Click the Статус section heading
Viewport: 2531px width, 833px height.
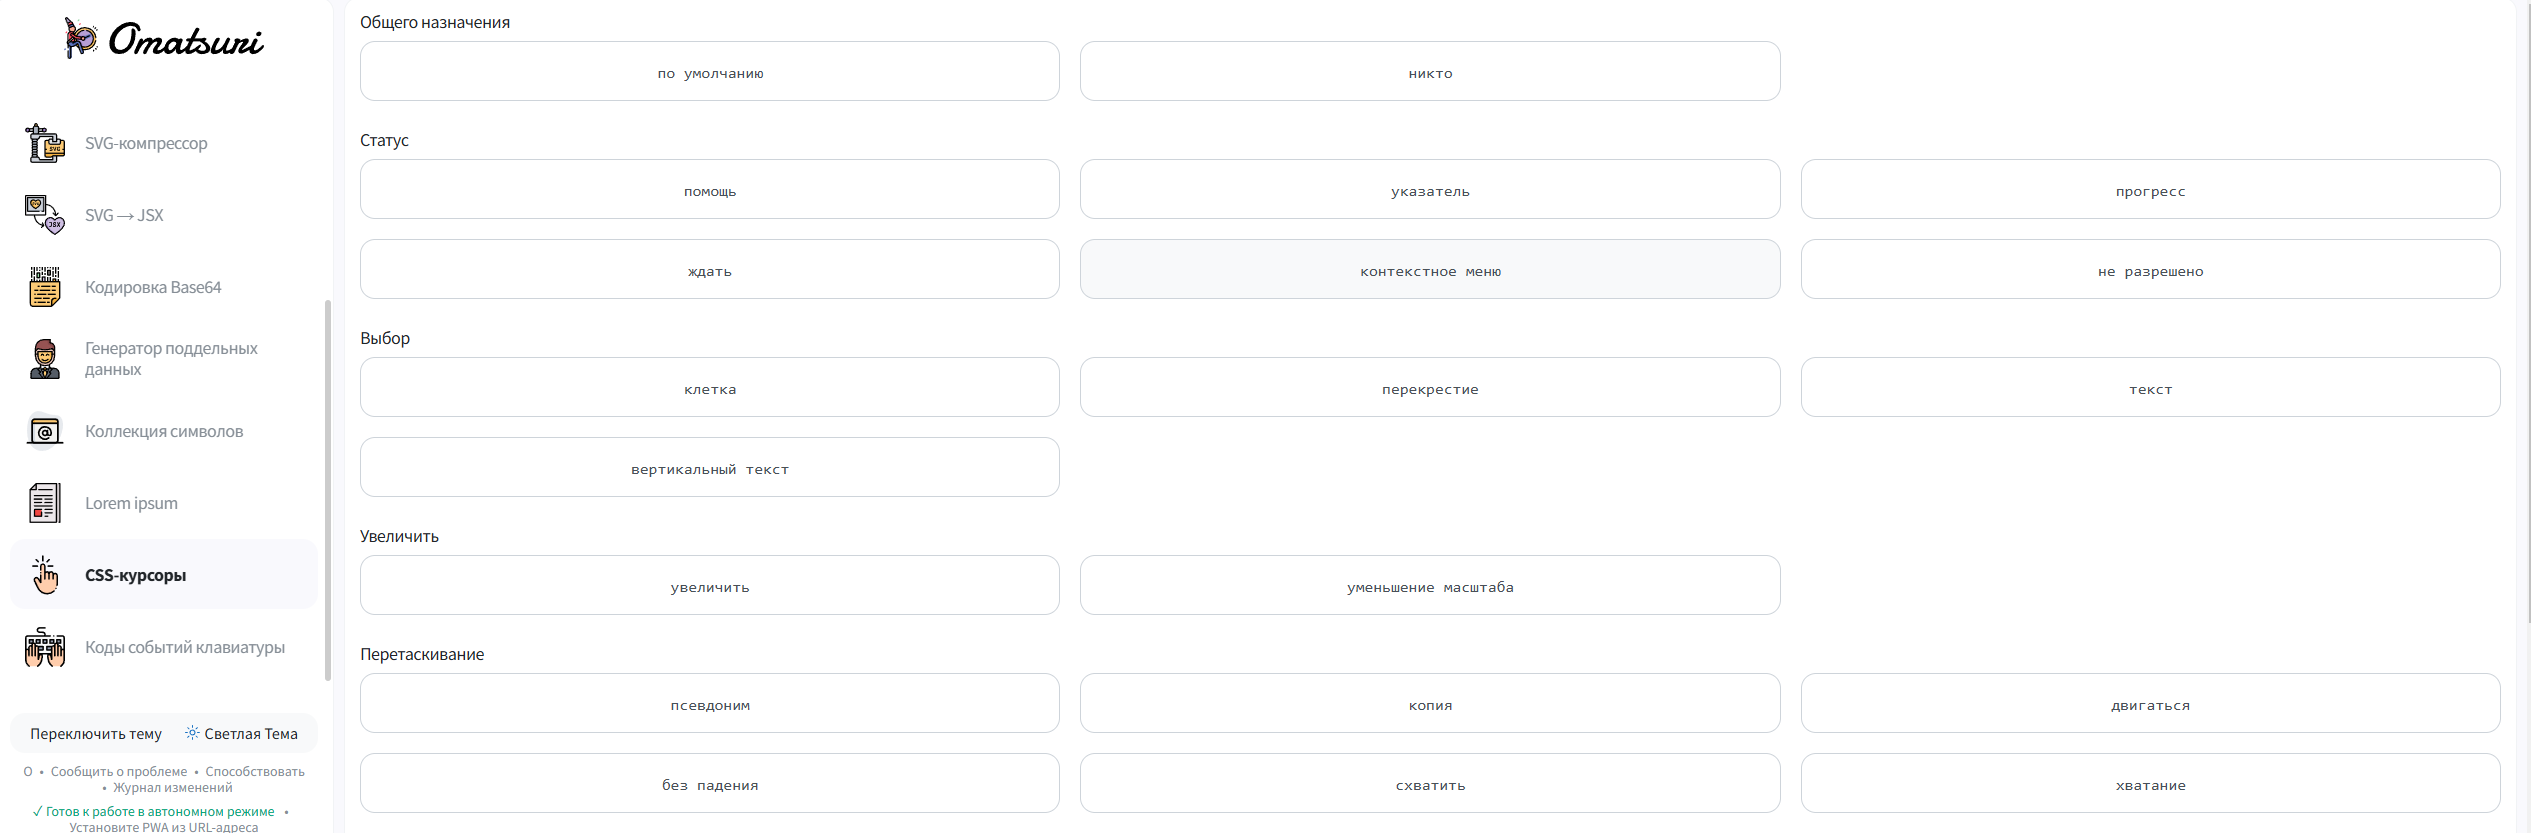click(384, 140)
